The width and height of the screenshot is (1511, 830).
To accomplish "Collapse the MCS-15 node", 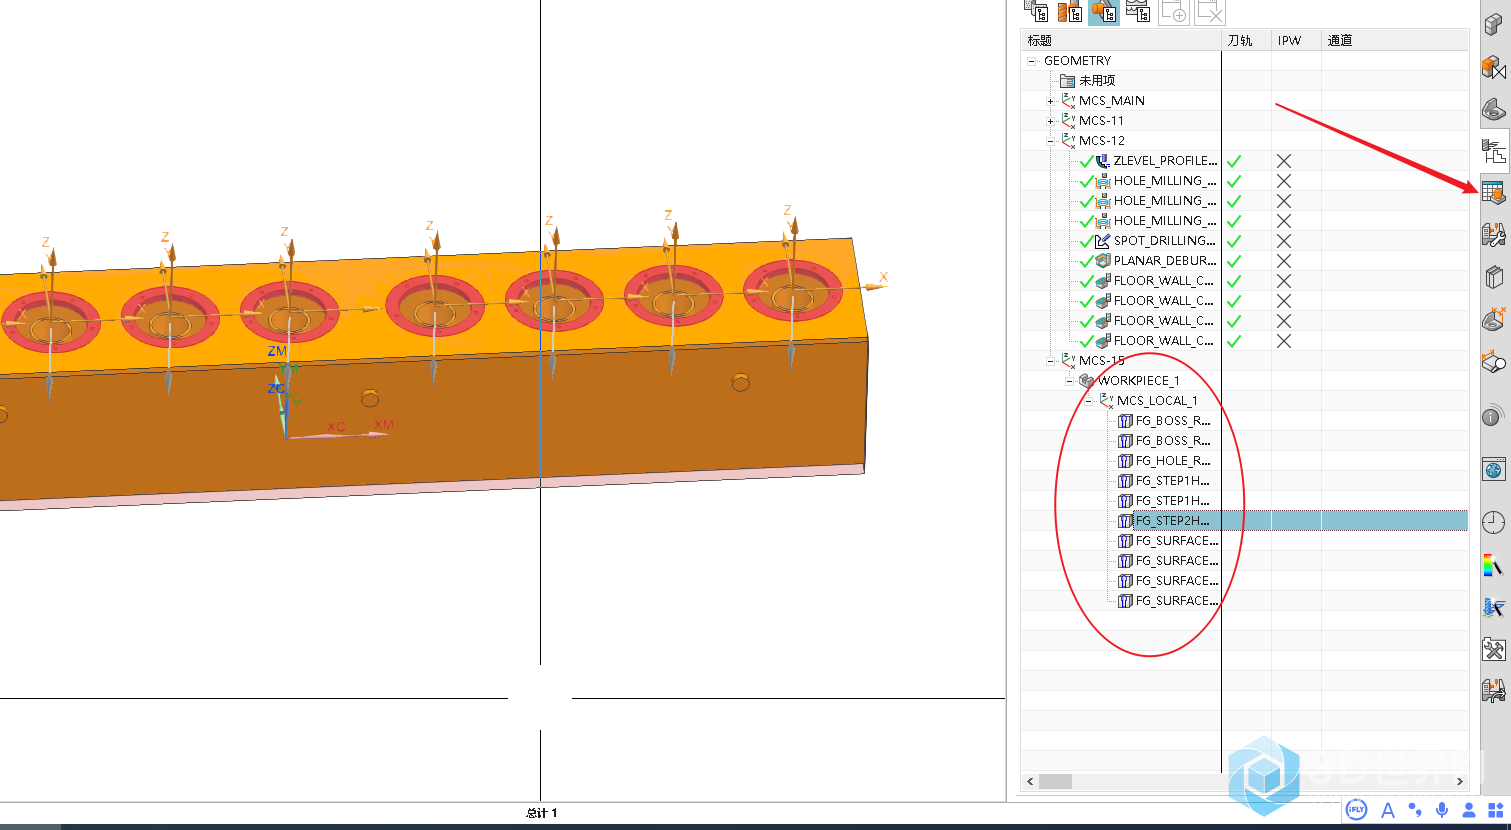I will pos(1050,361).
